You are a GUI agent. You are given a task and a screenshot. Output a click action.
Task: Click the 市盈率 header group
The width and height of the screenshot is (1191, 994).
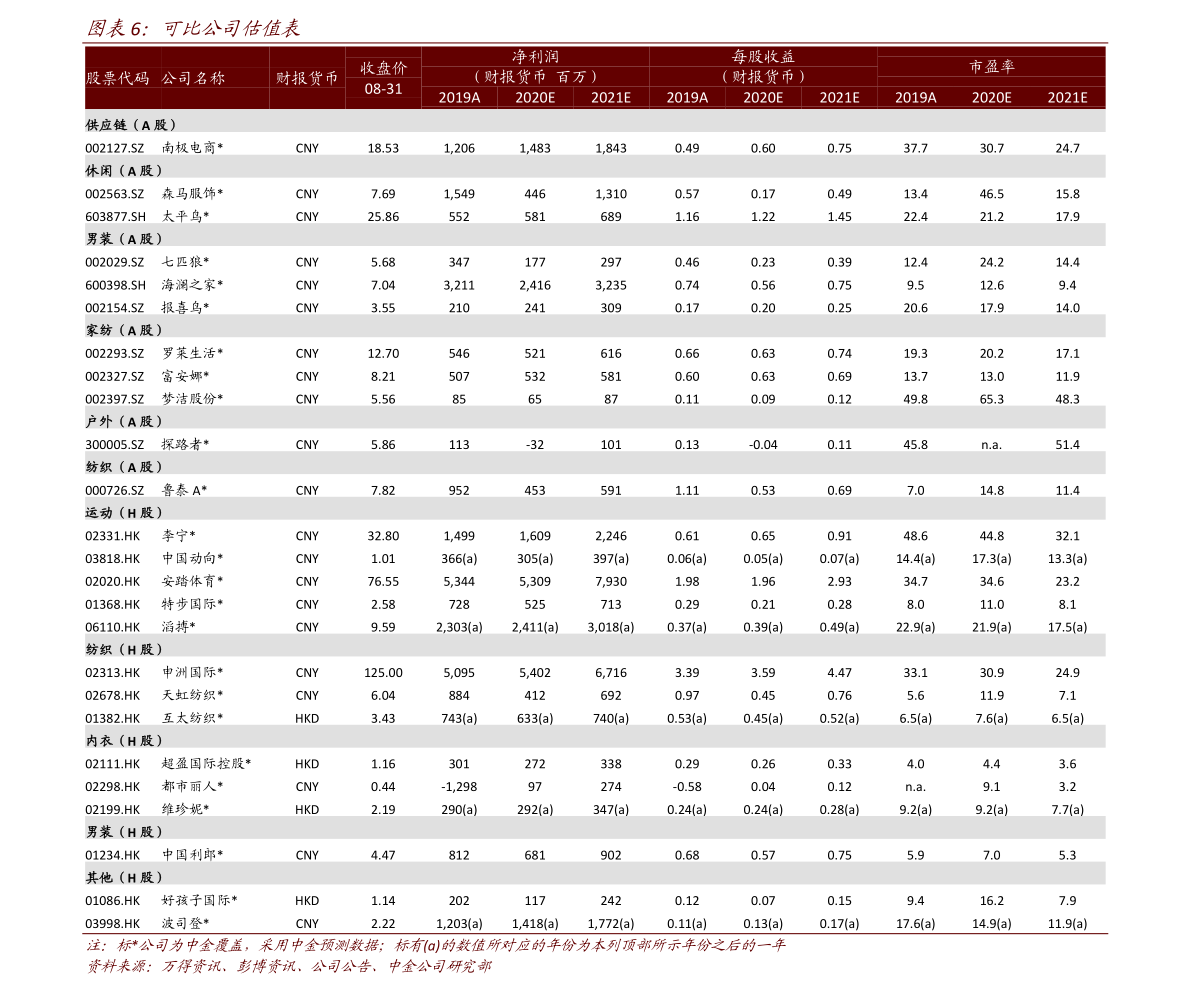(991, 67)
